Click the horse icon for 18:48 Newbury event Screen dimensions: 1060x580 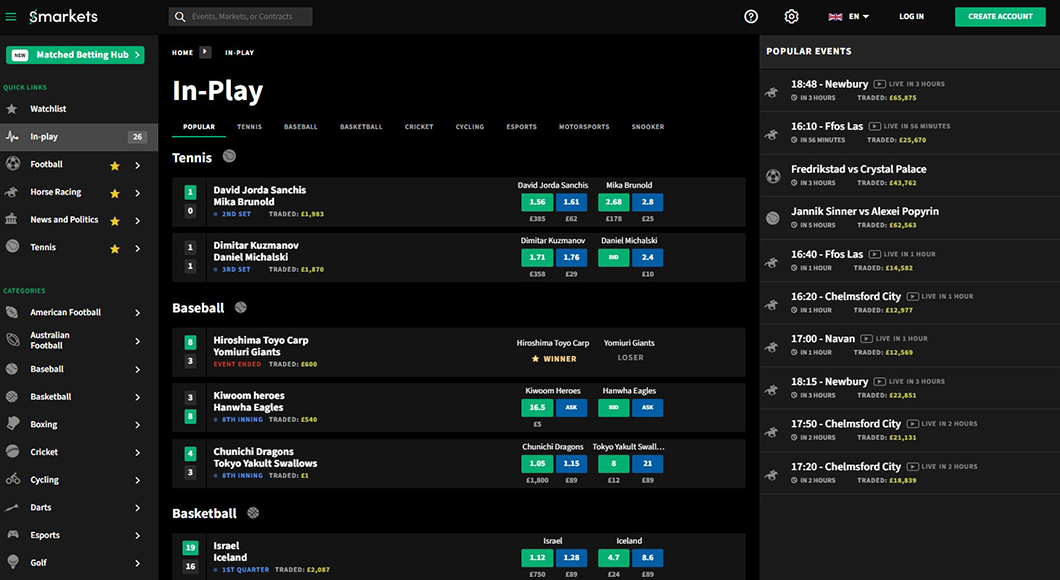pos(772,91)
